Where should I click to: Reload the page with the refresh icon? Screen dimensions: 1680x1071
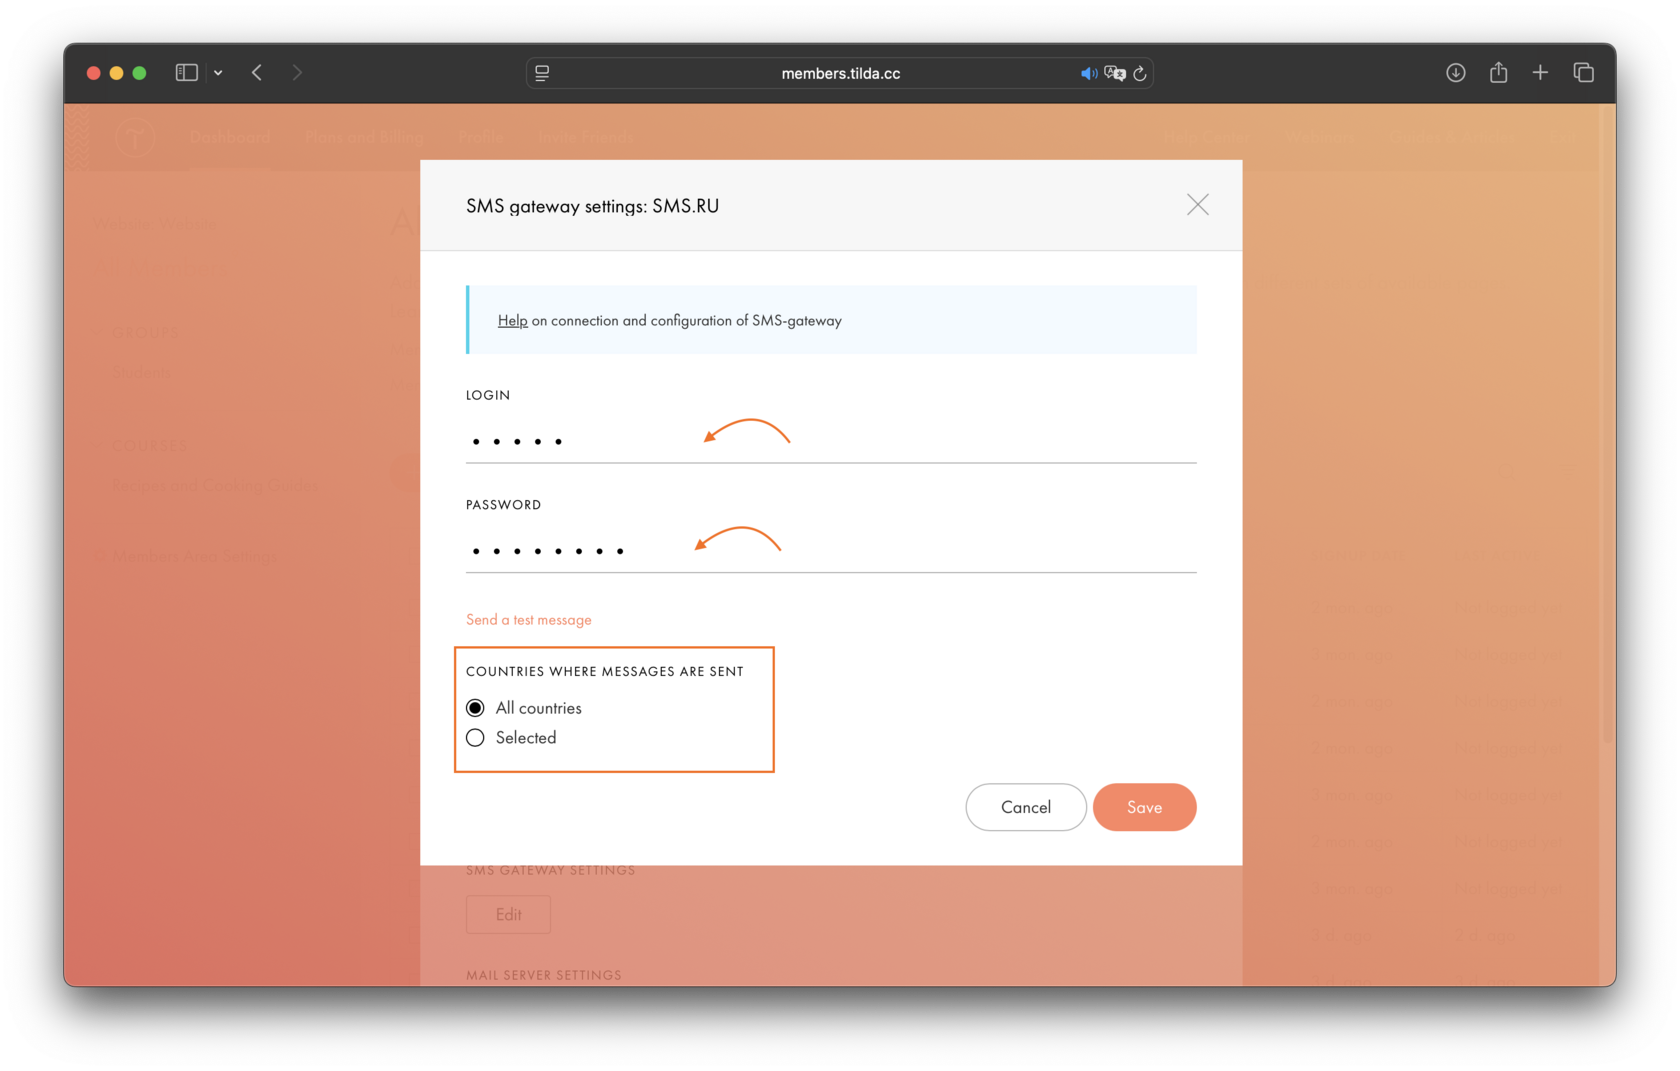1140,74
